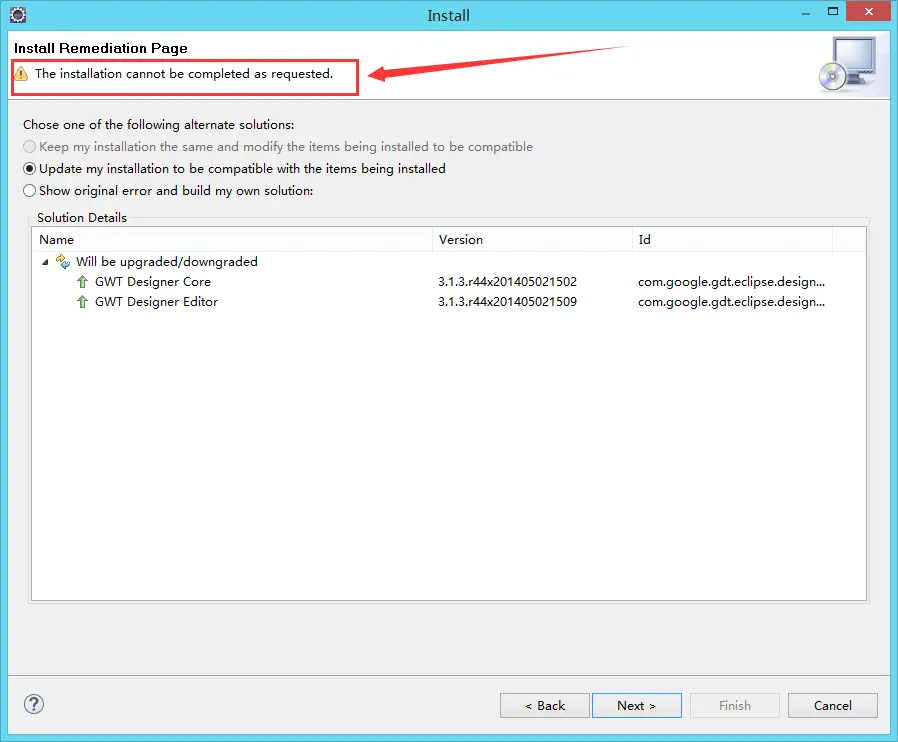This screenshot has width=898, height=742.
Task: Click 'The installation cannot be completed' message
Action: point(184,74)
